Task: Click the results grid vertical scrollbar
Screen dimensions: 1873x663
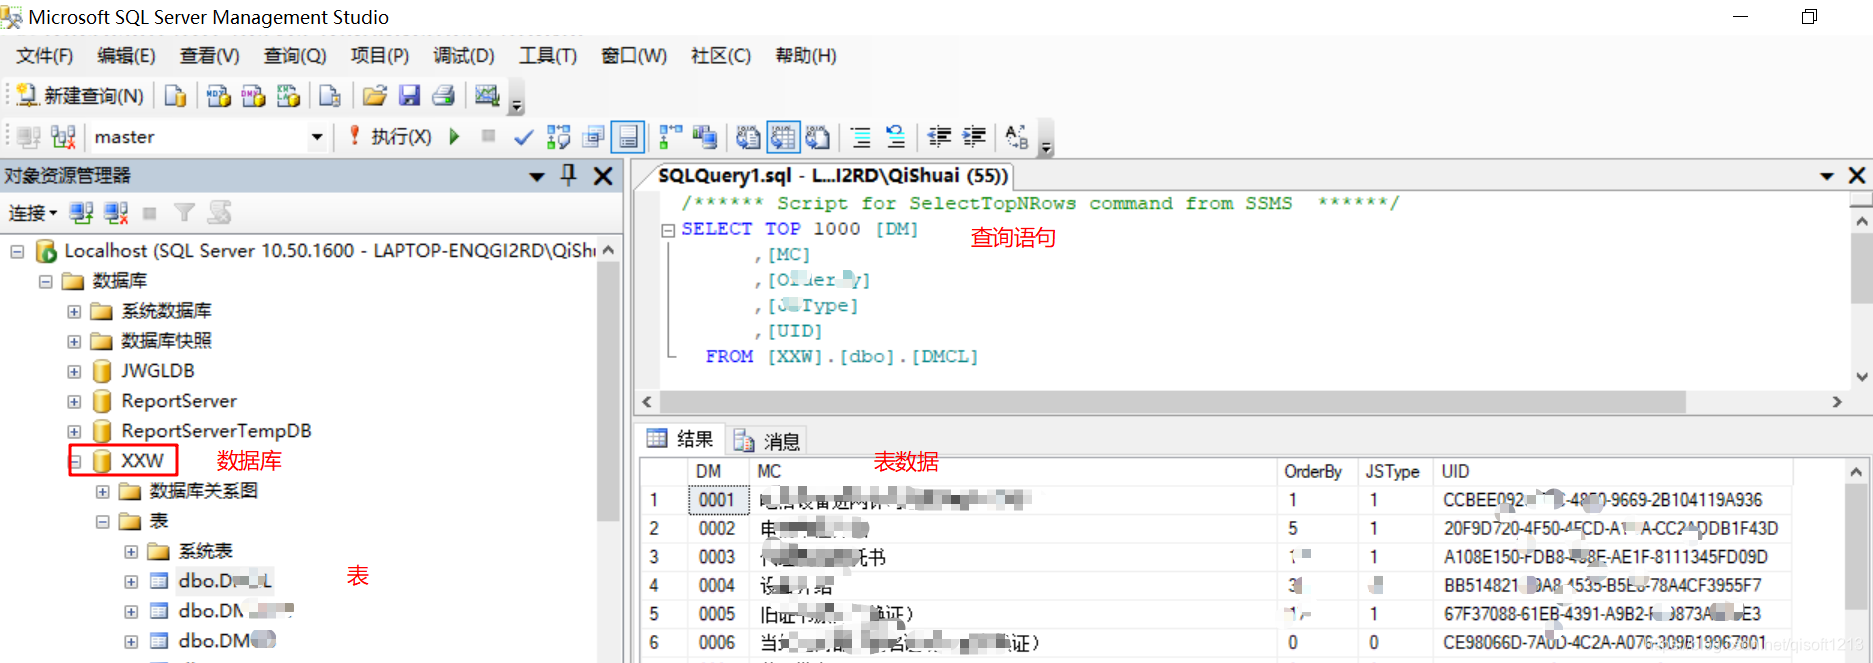Action: pyautogui.click(x=1856, y=546)
